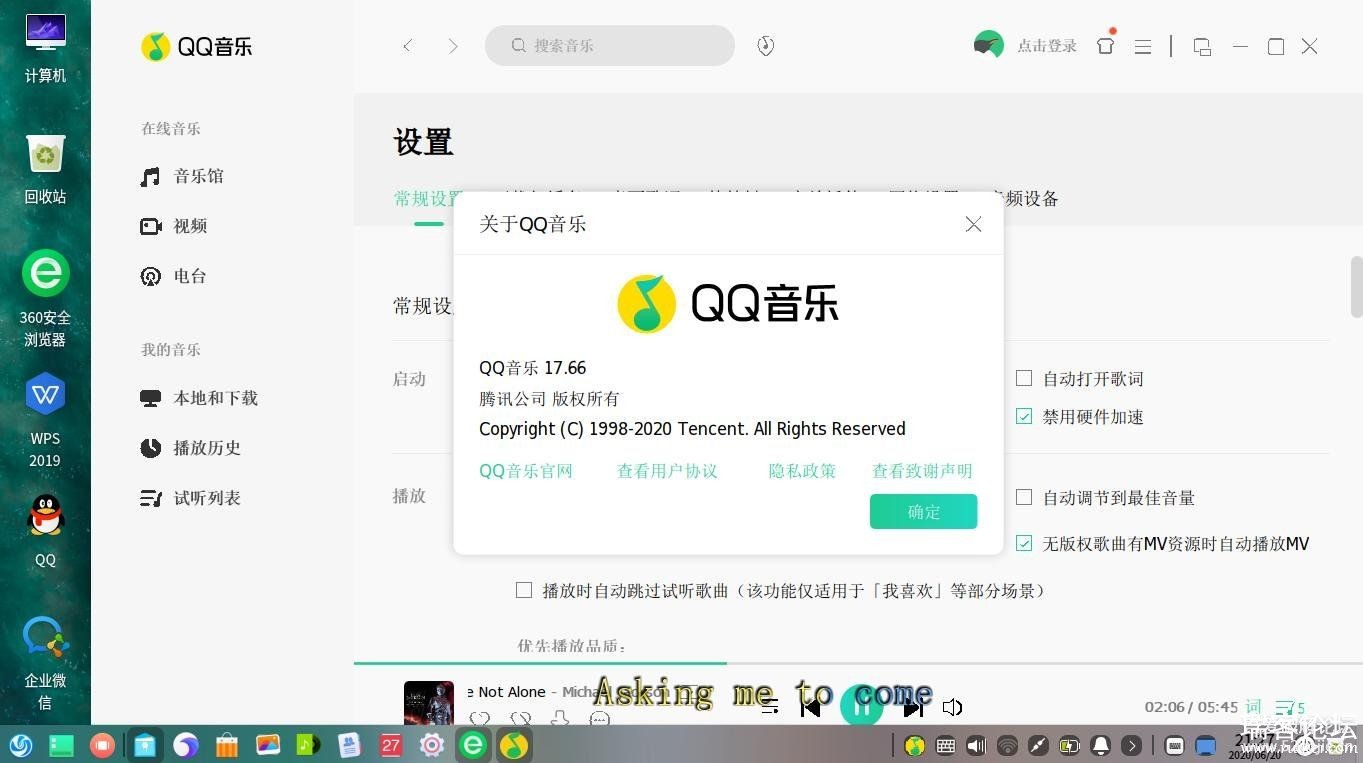
Task: Click the listen-to-identify song icon
Action: (766, 46)
